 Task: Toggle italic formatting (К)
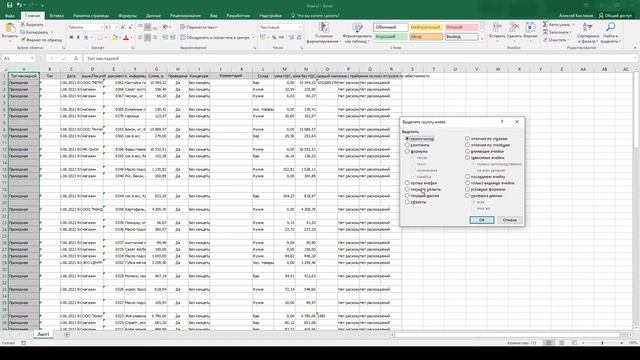[78, 38]
